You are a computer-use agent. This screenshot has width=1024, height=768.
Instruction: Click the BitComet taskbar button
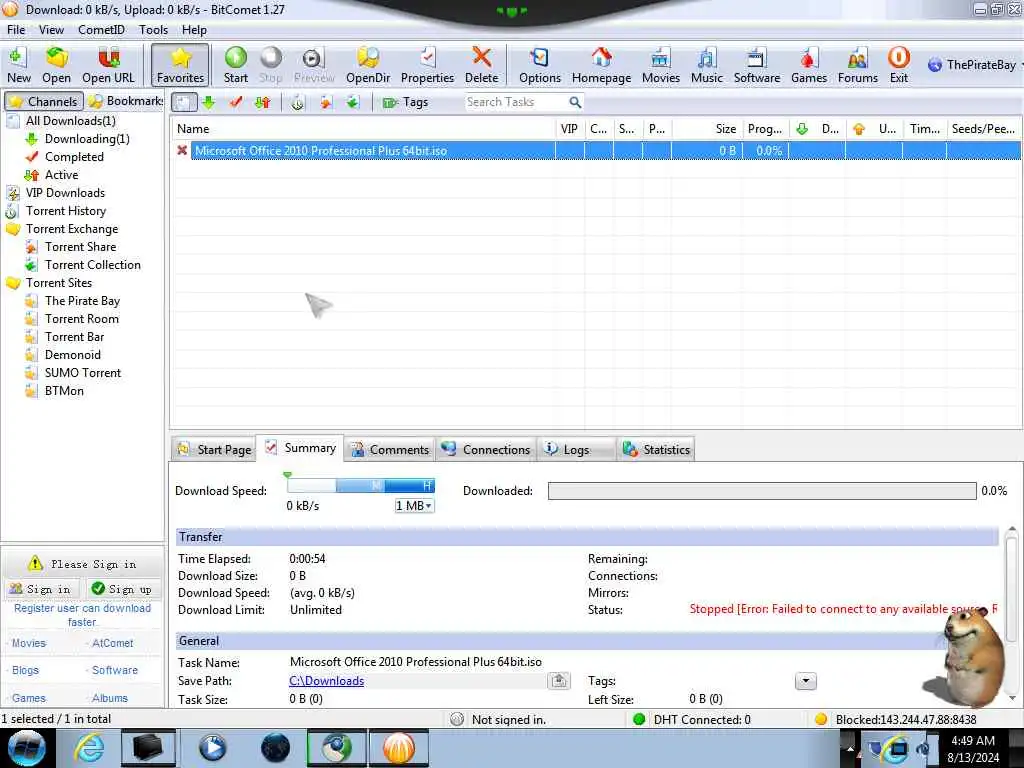coord(398,748)
